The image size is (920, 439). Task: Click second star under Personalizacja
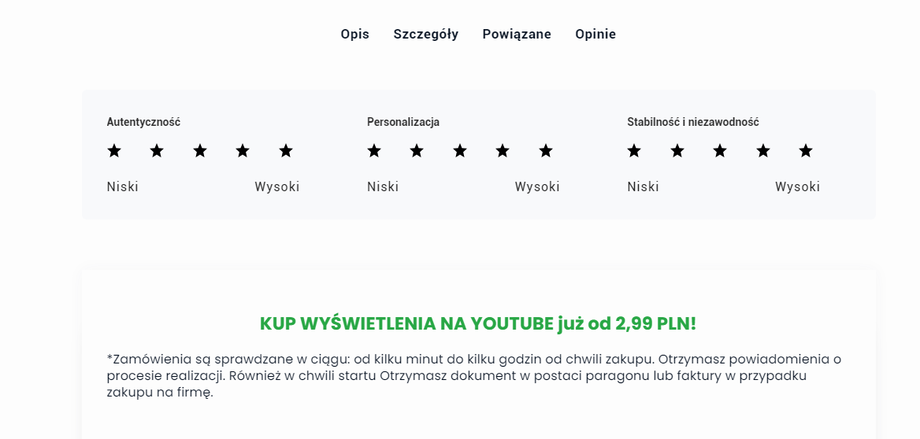pos(417,151)
